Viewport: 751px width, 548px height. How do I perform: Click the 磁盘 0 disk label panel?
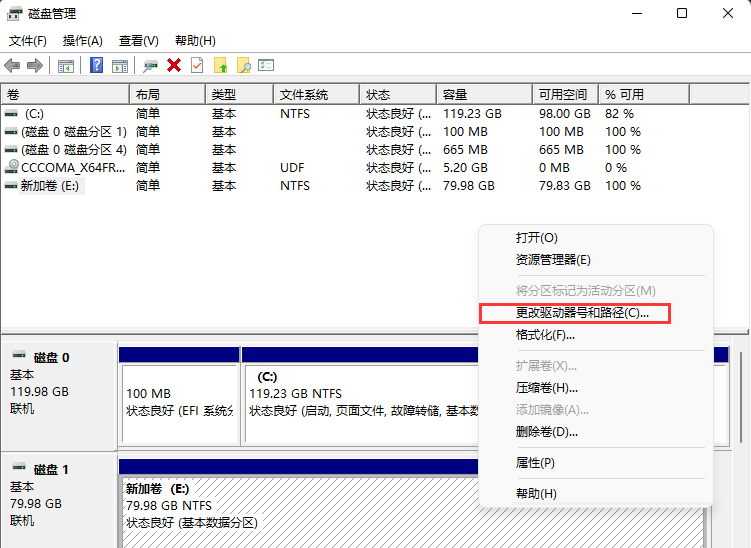[60, 395]
